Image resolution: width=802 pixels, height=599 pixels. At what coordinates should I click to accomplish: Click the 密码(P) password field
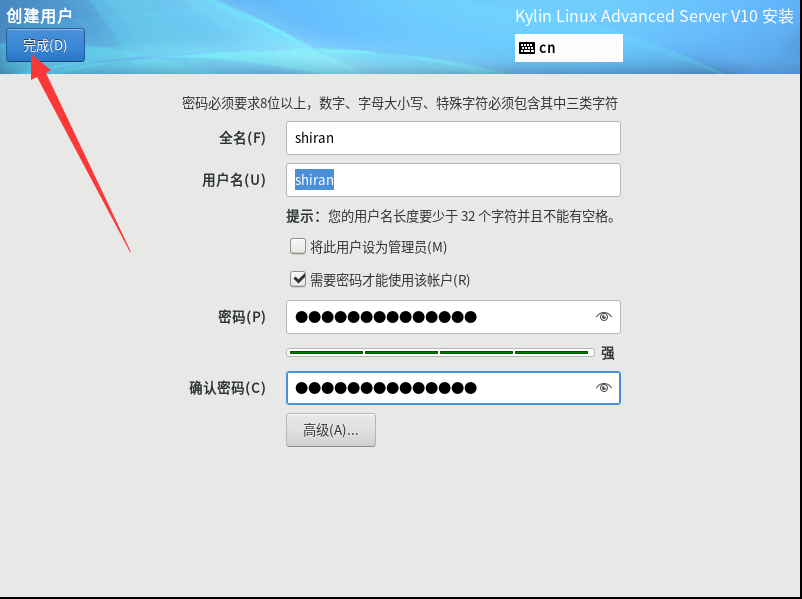point(453,317)
